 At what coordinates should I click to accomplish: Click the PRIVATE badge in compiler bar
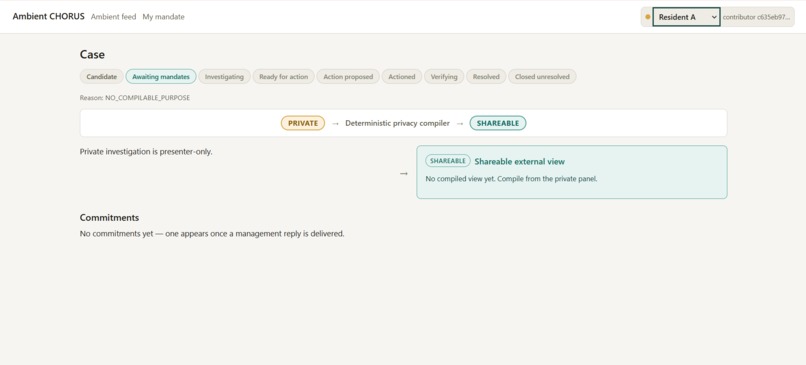tap(303, 123)
